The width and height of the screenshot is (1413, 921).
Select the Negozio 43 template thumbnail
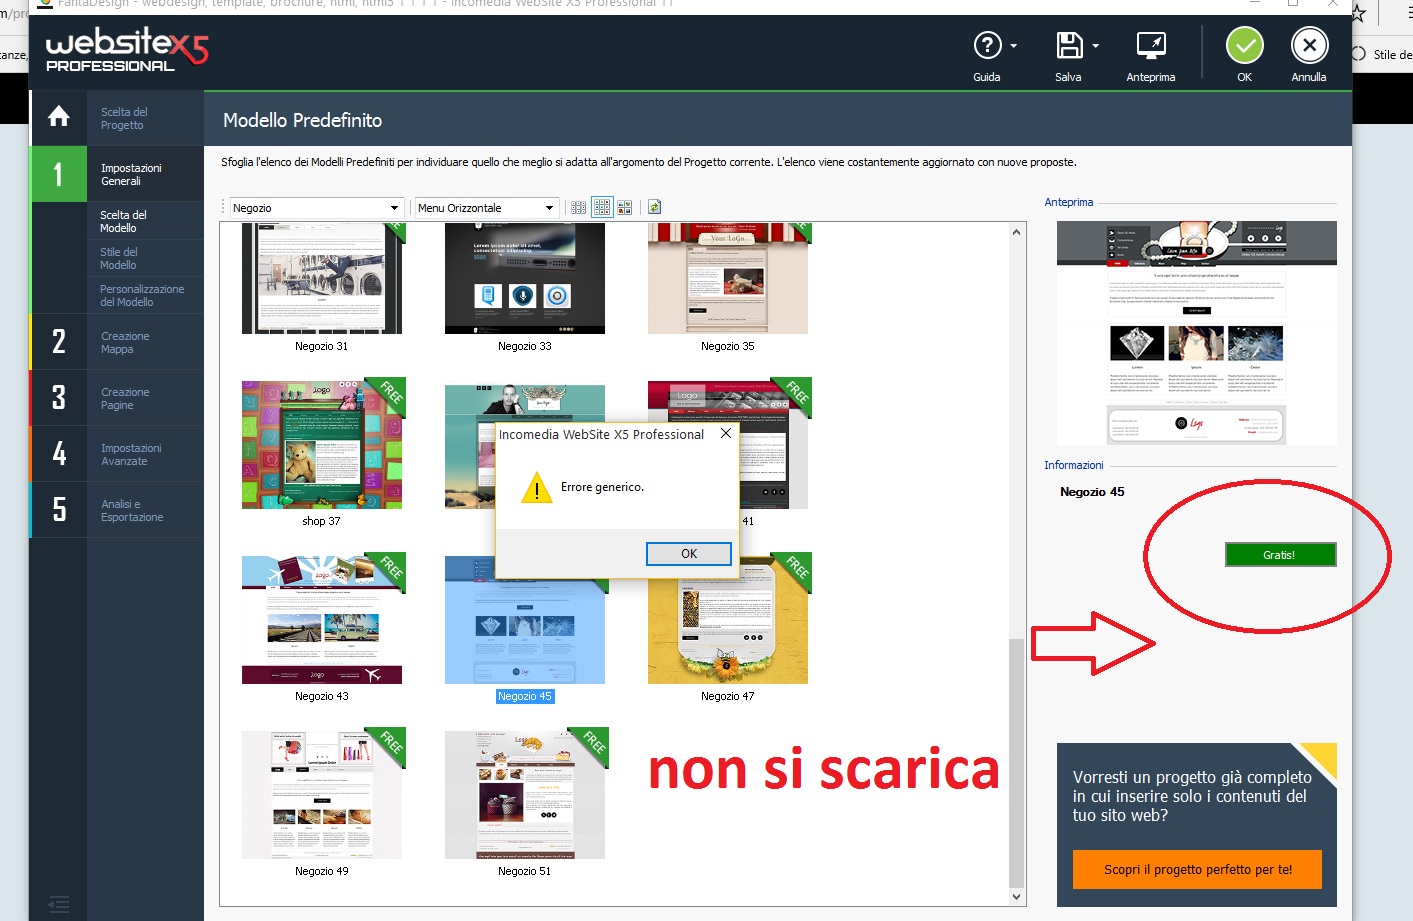[322, 620]
